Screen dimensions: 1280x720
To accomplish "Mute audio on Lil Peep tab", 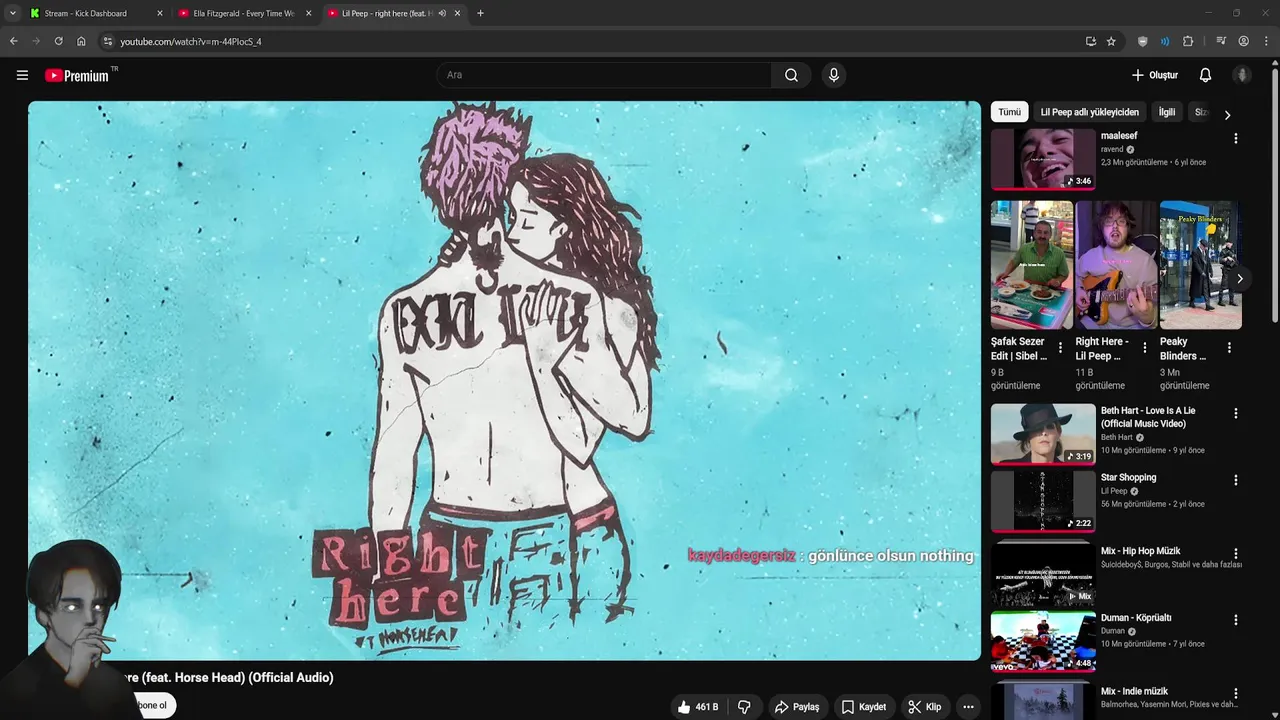I will 442,13.
